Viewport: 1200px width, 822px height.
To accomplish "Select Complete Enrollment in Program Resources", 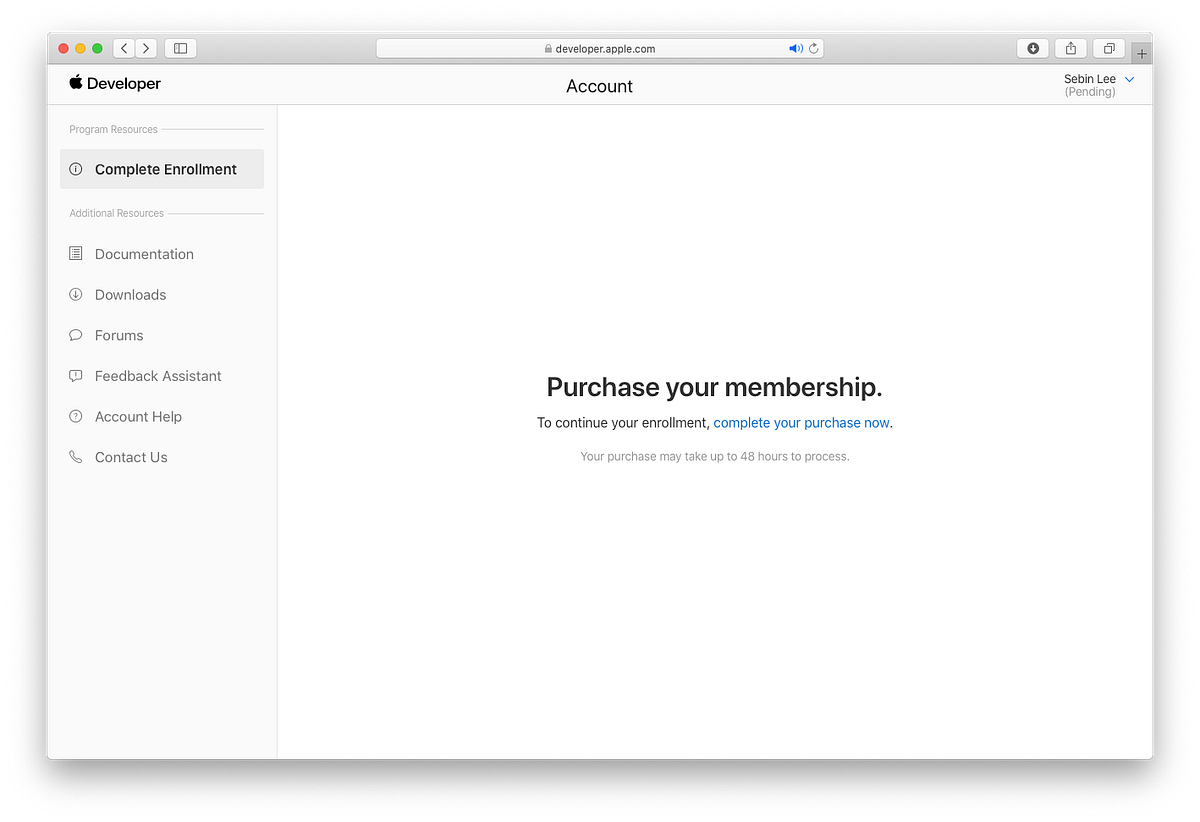I will [161, 169].
